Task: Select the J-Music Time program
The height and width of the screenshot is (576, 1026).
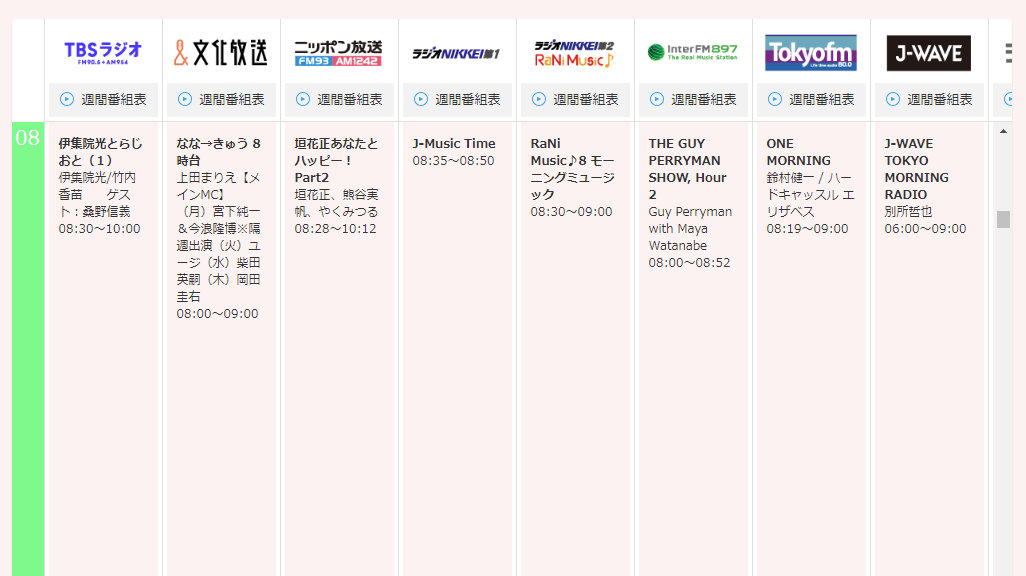Action: click(457, 150)
